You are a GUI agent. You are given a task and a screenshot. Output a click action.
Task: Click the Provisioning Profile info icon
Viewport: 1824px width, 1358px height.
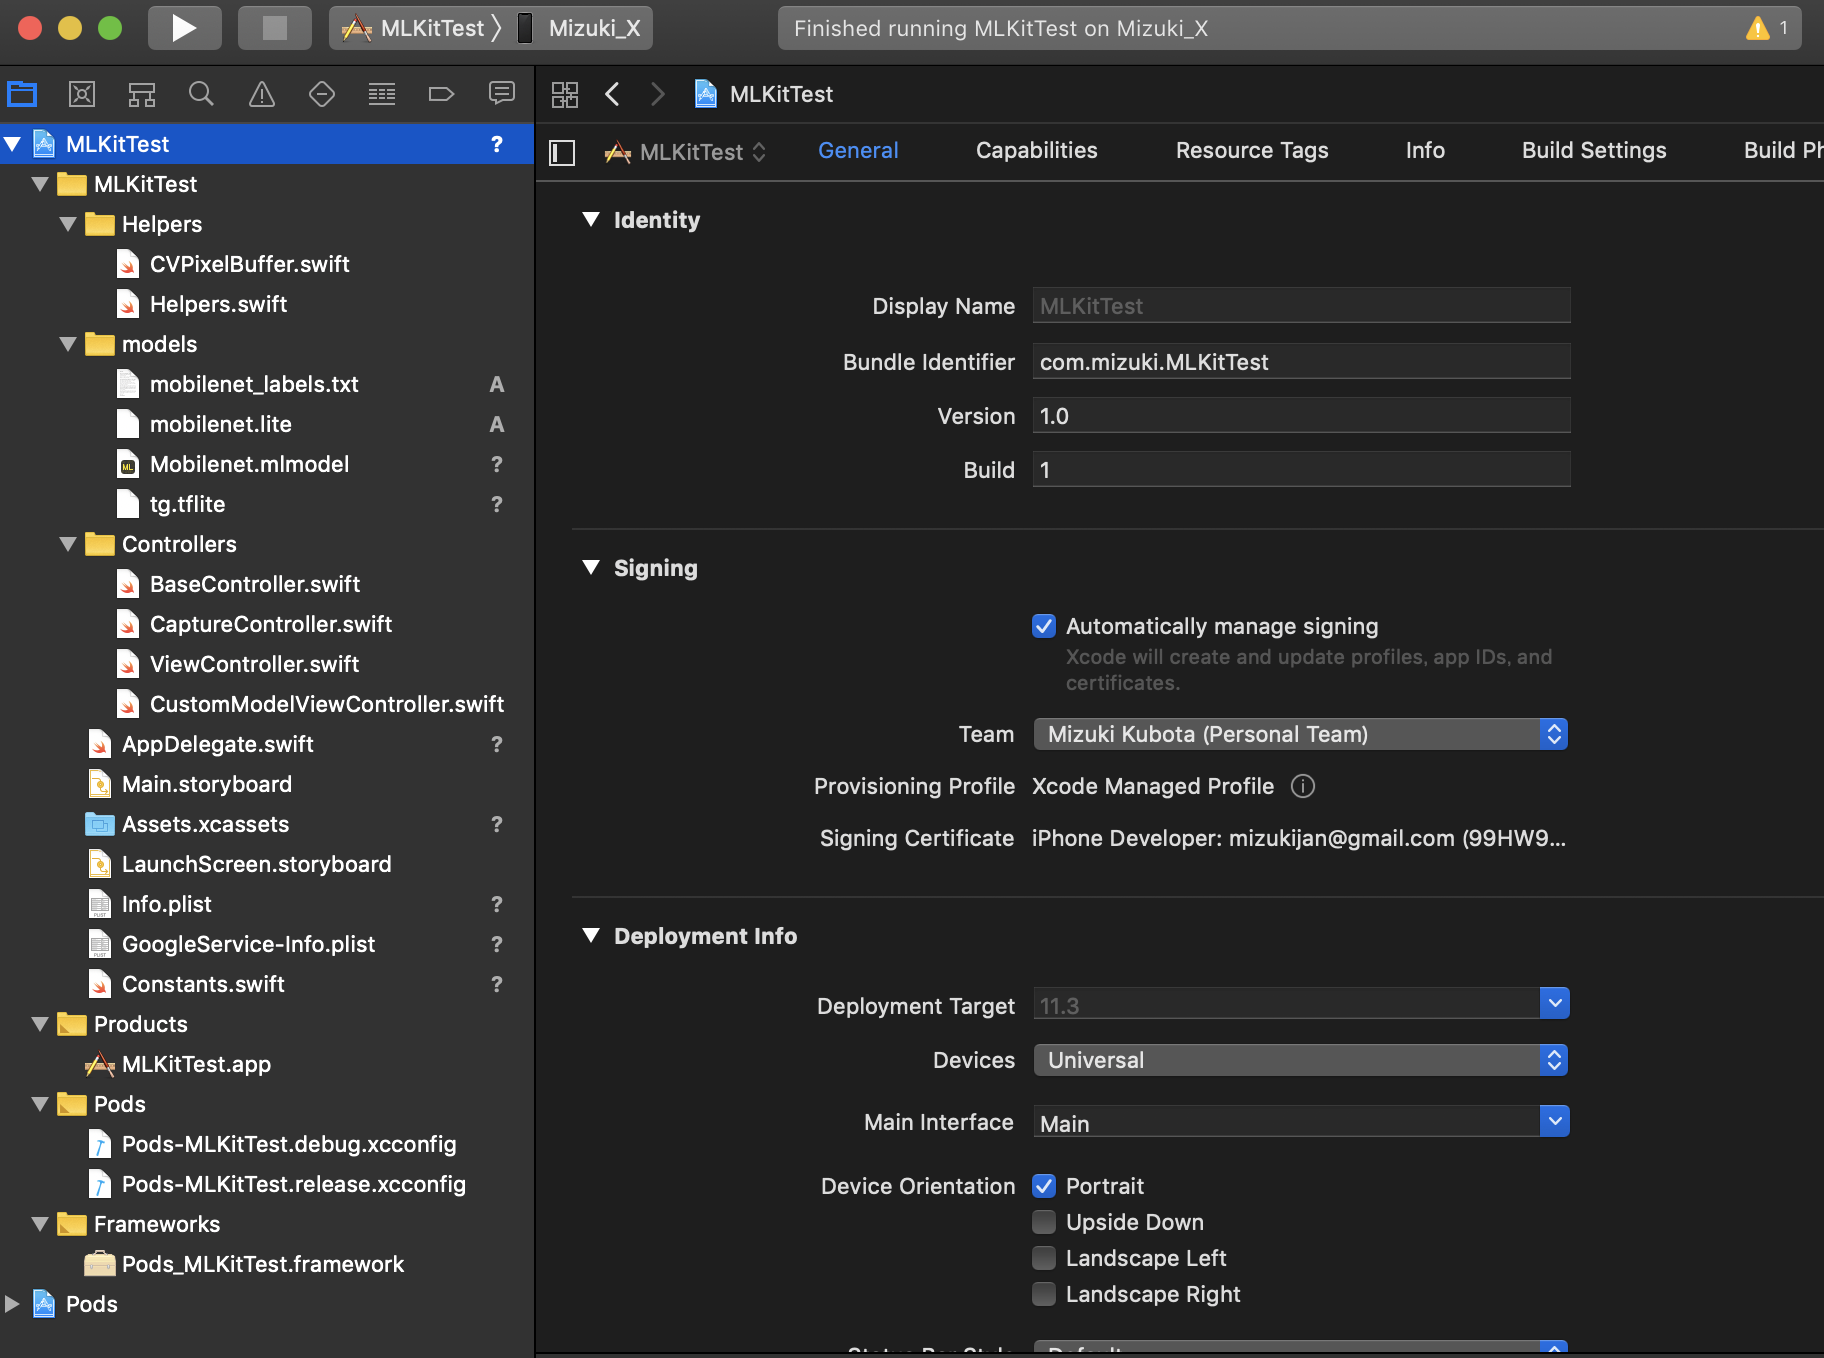click(x=1302, y=786)
